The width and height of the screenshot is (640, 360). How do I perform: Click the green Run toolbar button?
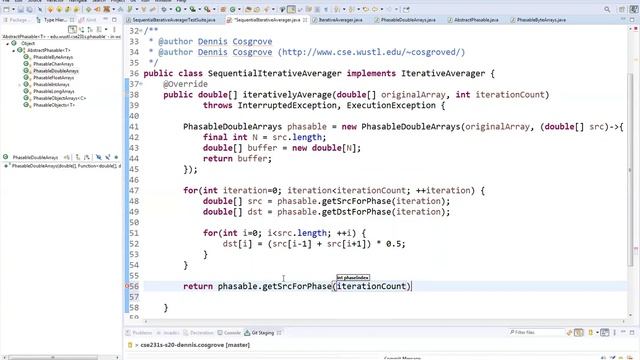pyautogui.click(x=178, y=9)
